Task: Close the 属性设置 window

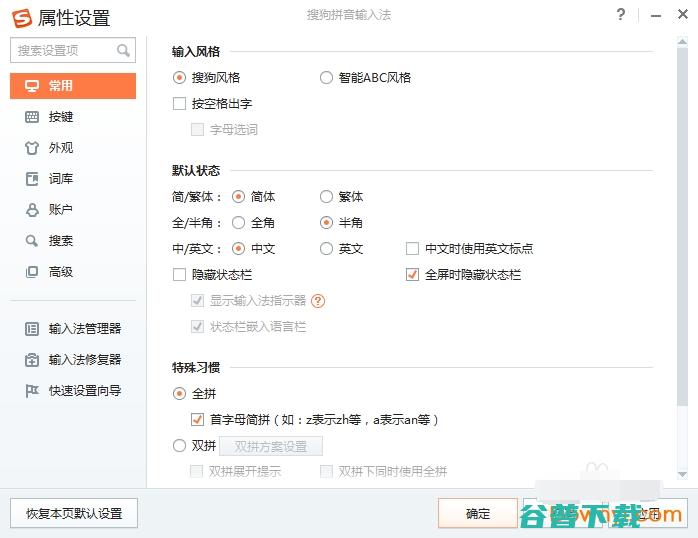Action: (682, 15)
